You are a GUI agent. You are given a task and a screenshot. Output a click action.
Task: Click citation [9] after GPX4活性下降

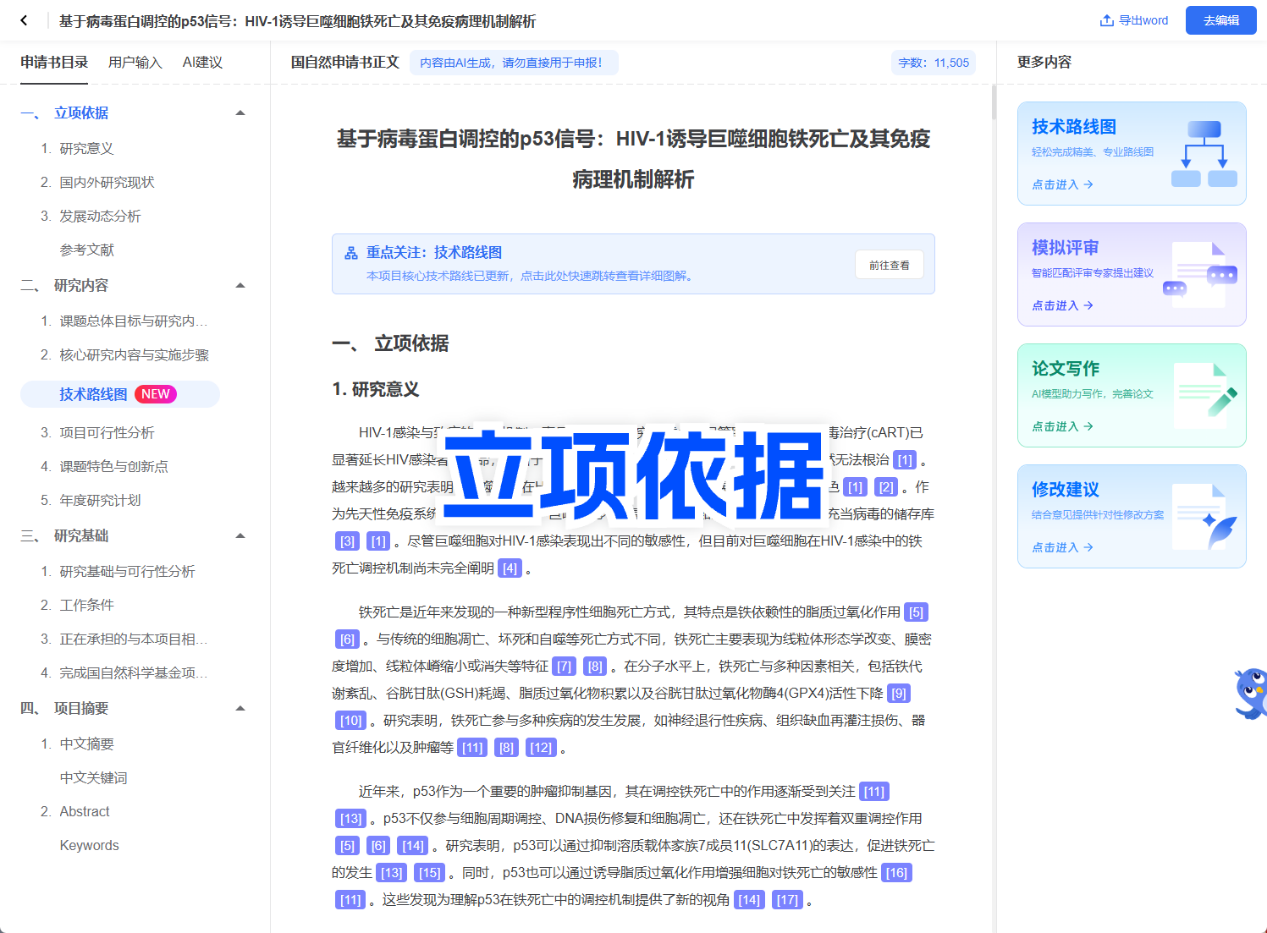[x=899, y=694]
